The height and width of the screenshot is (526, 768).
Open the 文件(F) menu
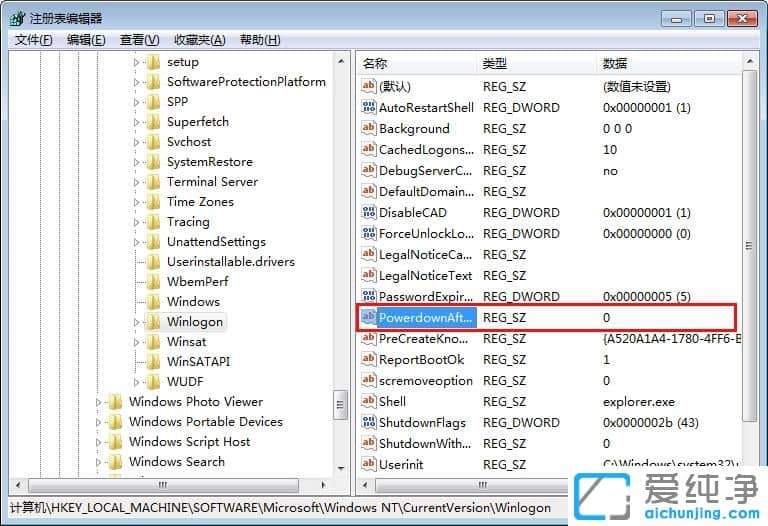pyautogui.click(x=33, y=40)
